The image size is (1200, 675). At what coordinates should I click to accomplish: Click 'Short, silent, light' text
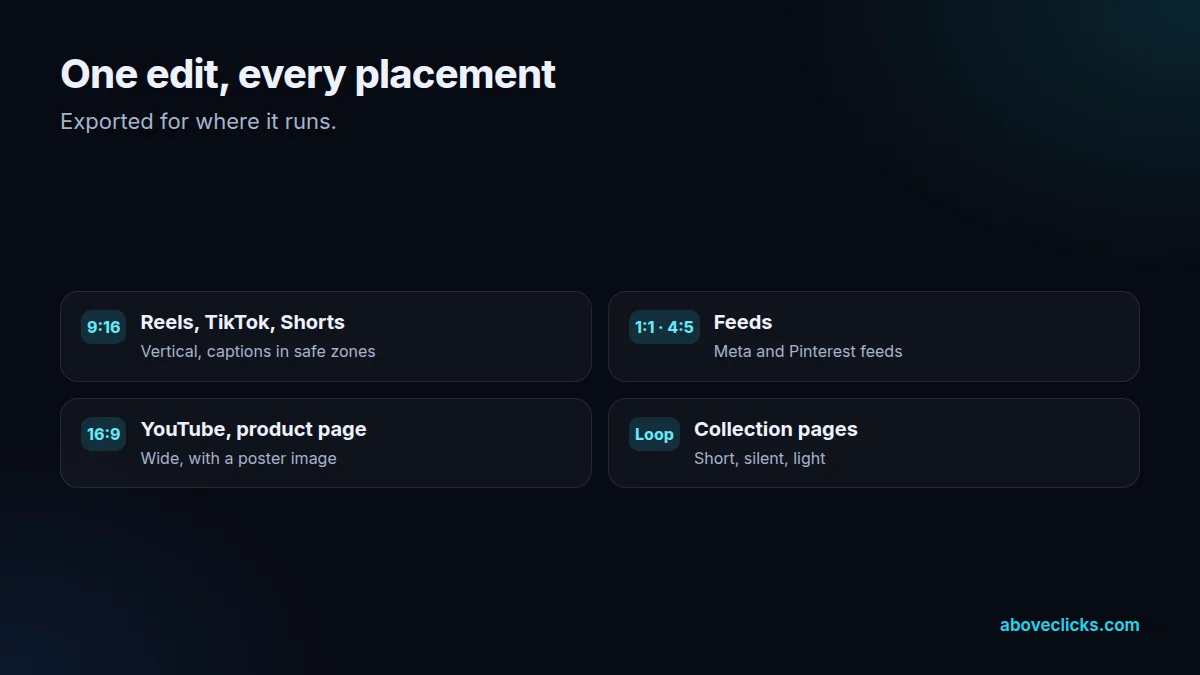pos(760,458)
